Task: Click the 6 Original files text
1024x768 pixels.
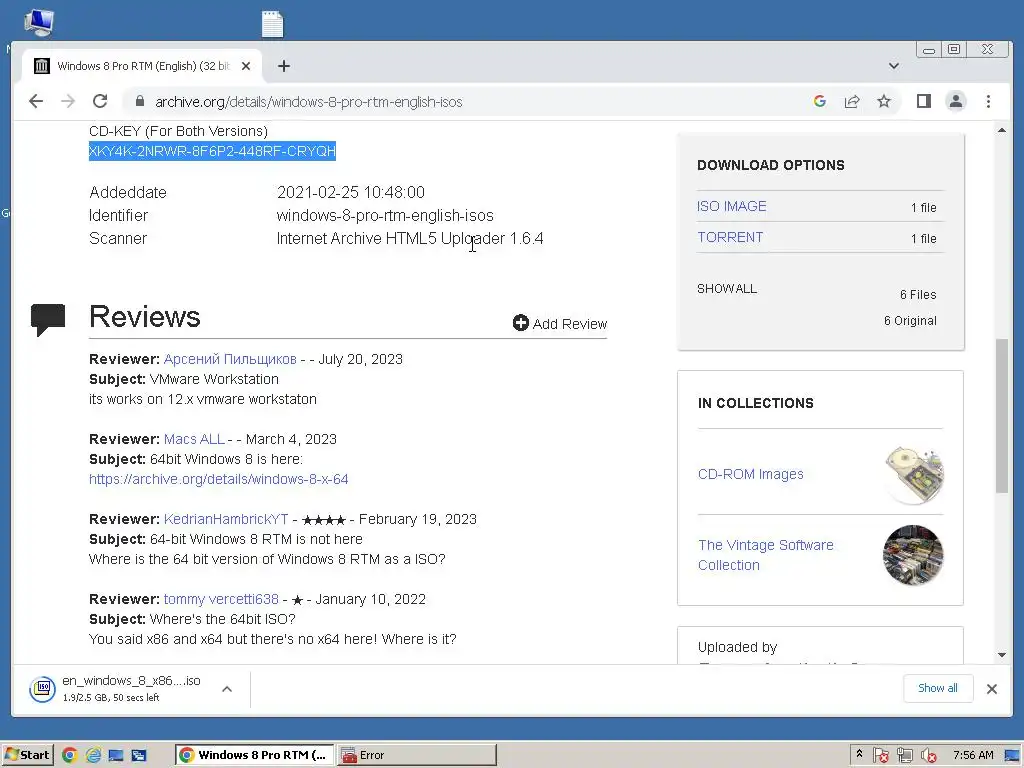Action: click(910, 321)
